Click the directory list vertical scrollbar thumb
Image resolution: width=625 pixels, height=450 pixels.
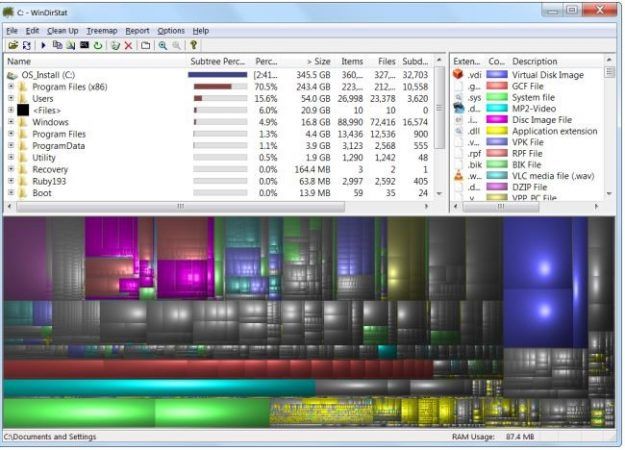(439, 108)
